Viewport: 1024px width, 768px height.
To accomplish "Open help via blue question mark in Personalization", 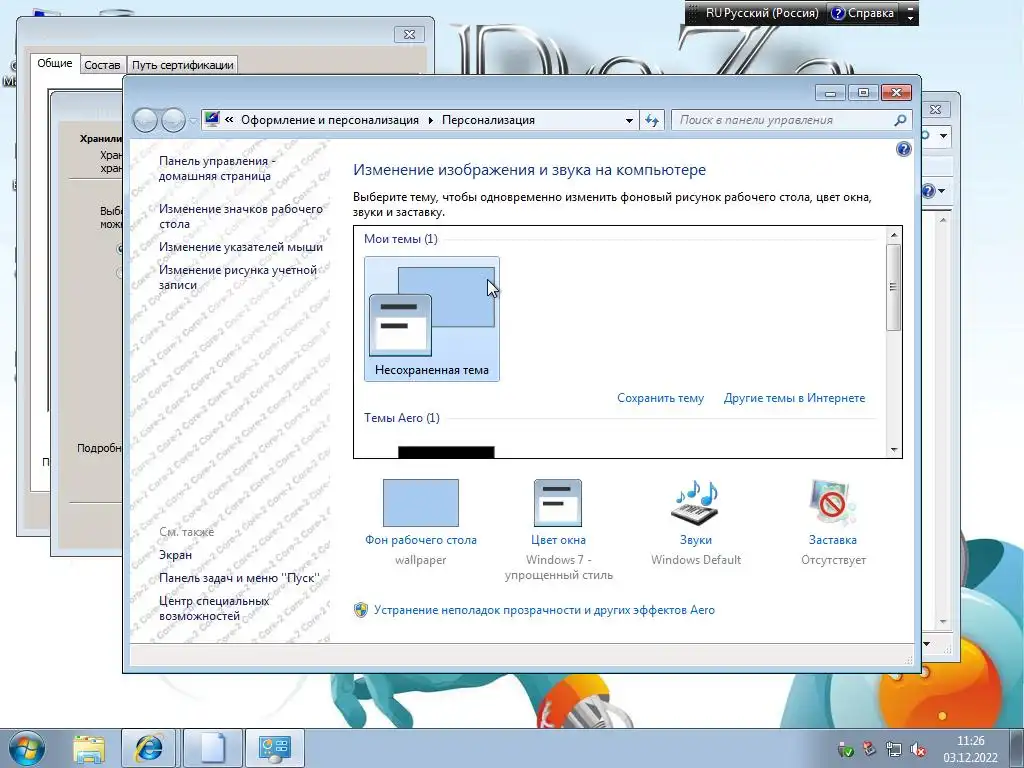I will [903, 150].
